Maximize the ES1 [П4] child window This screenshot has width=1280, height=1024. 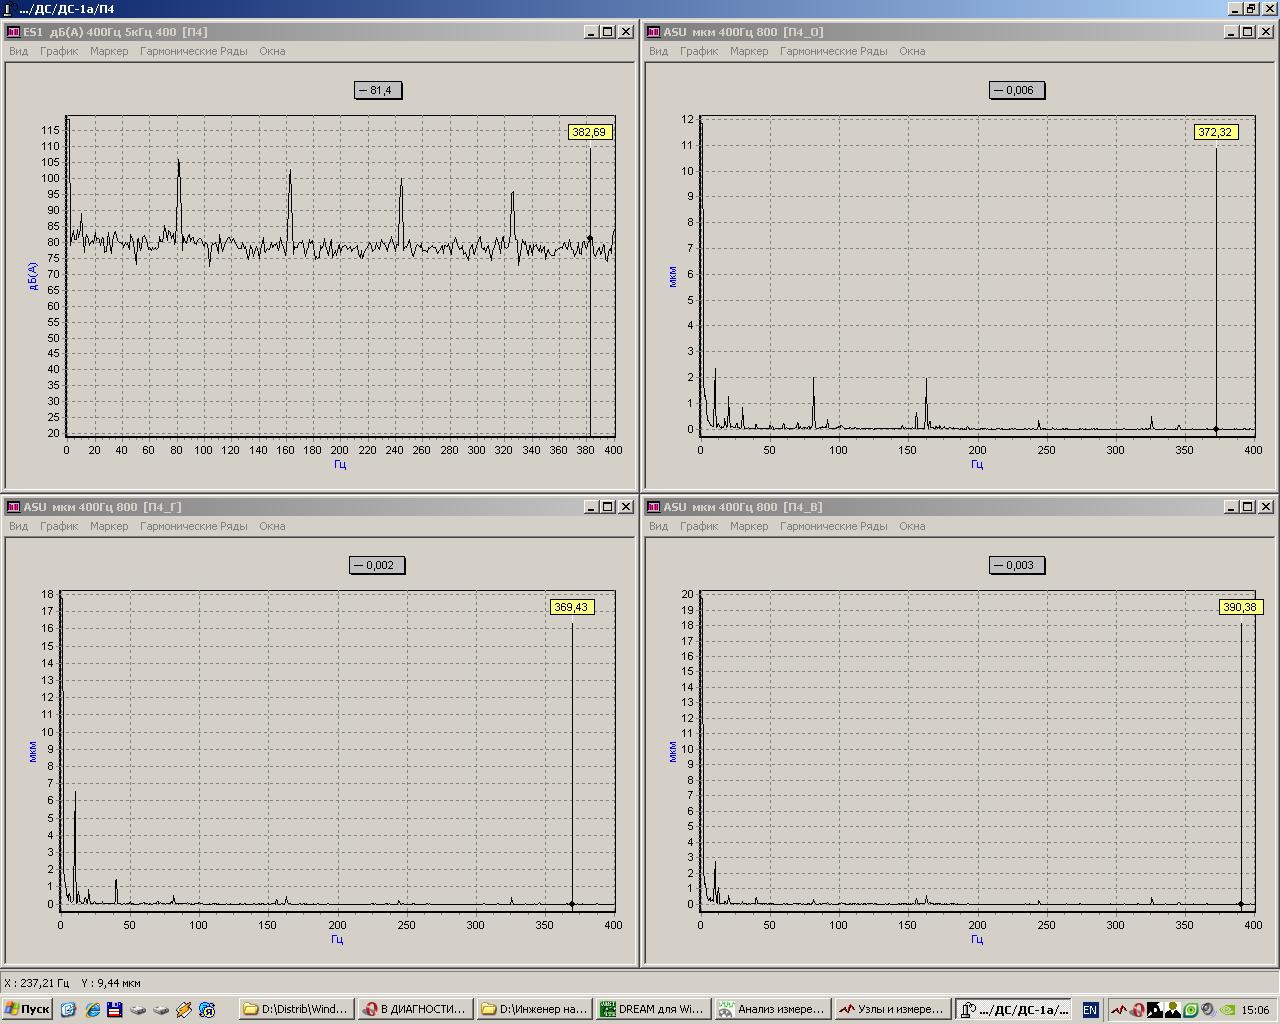tap(608, 32)
